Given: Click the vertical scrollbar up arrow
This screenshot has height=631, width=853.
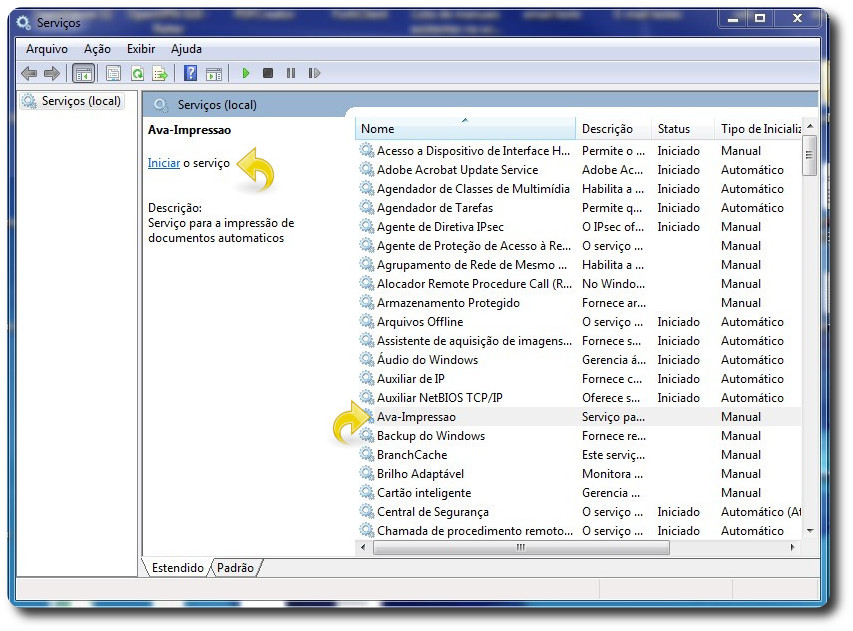Looking at the screenshot, I should pyautogui.click(x=810, y=126).
